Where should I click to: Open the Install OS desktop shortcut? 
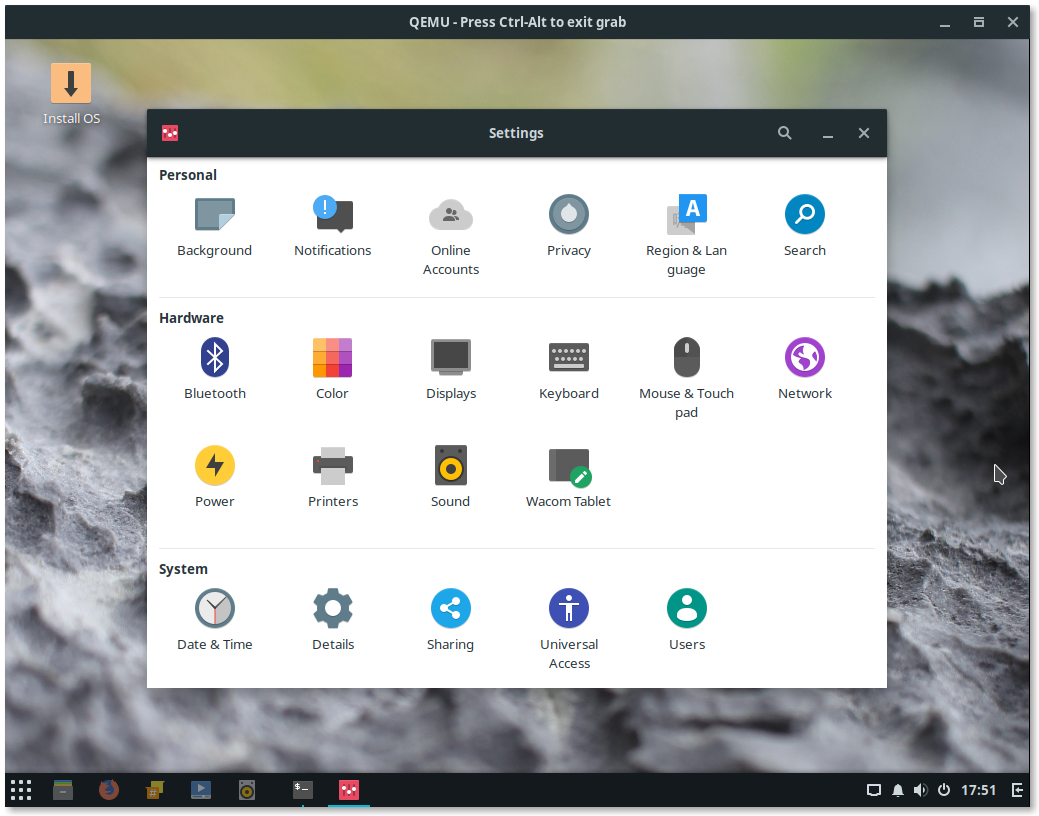[x=71, y=94]
